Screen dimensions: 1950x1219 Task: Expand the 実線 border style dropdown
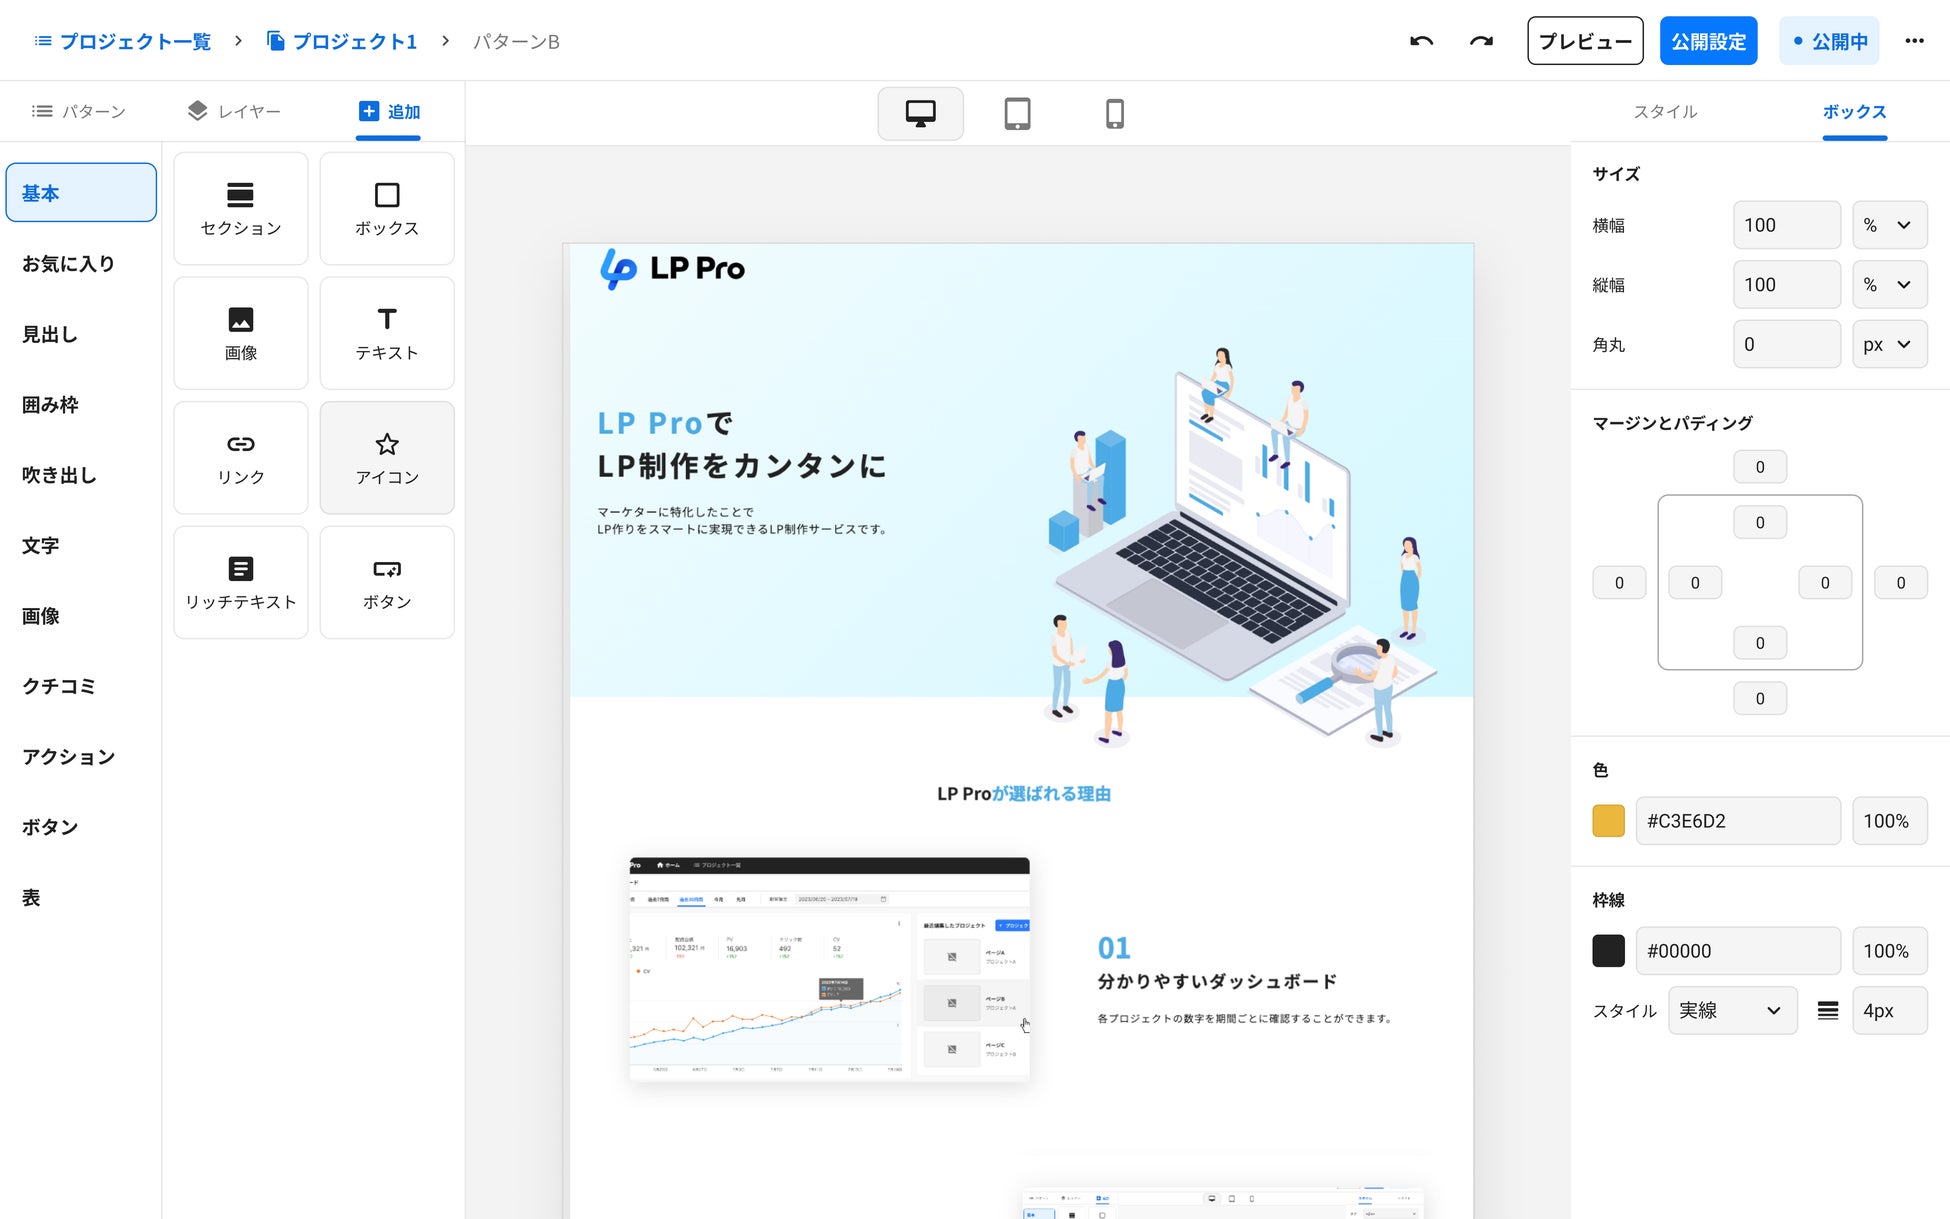[1731, 1011]
